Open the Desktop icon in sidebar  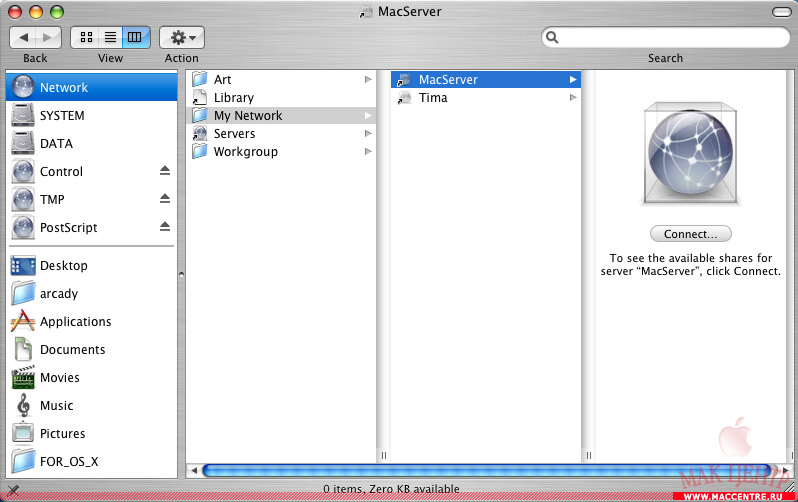tap(23, 265)
